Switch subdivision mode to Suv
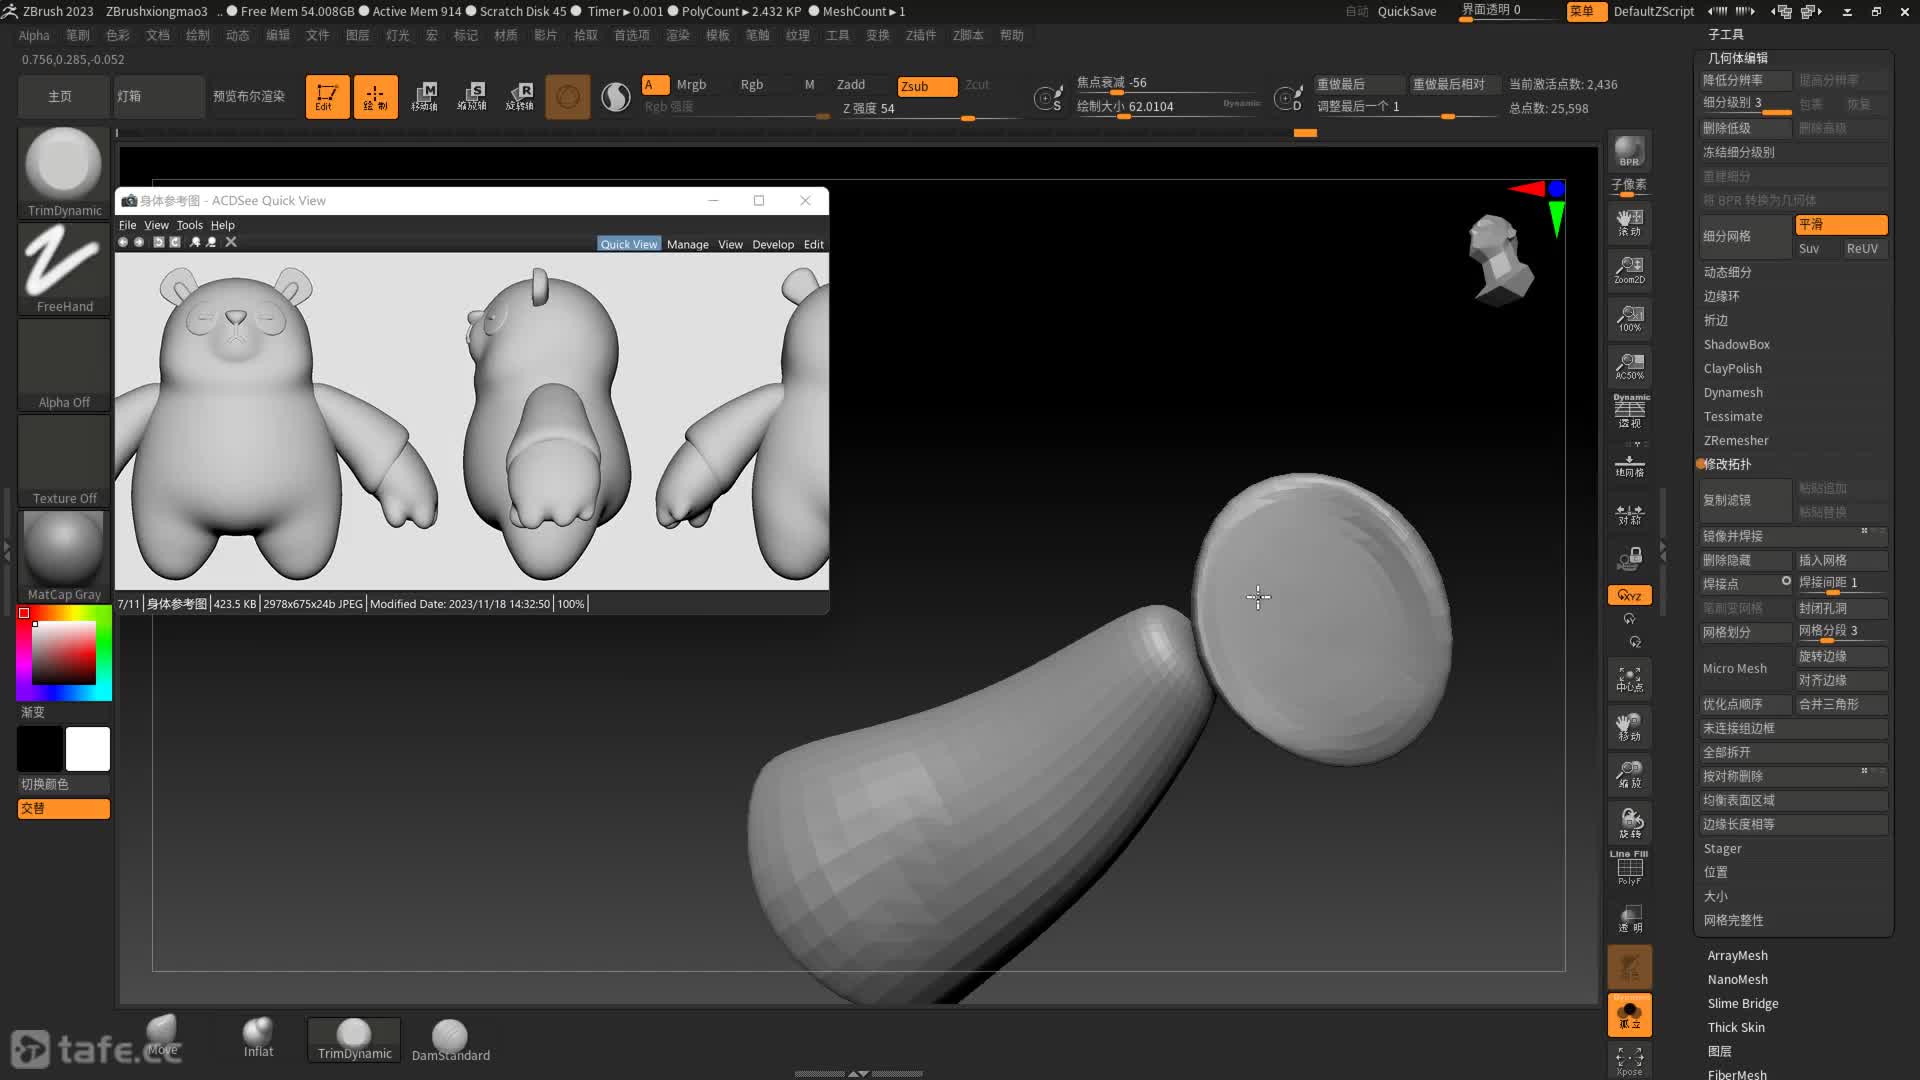 pos(1810,249)
